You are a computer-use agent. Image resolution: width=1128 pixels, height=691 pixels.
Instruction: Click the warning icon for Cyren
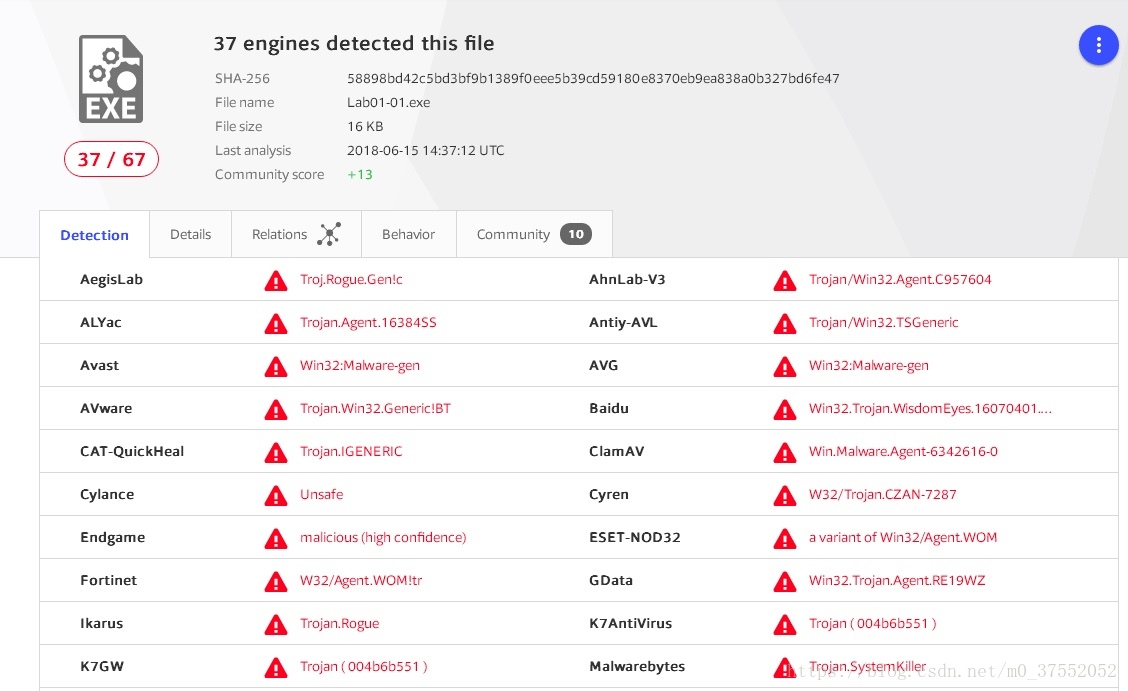click(785, 495)
